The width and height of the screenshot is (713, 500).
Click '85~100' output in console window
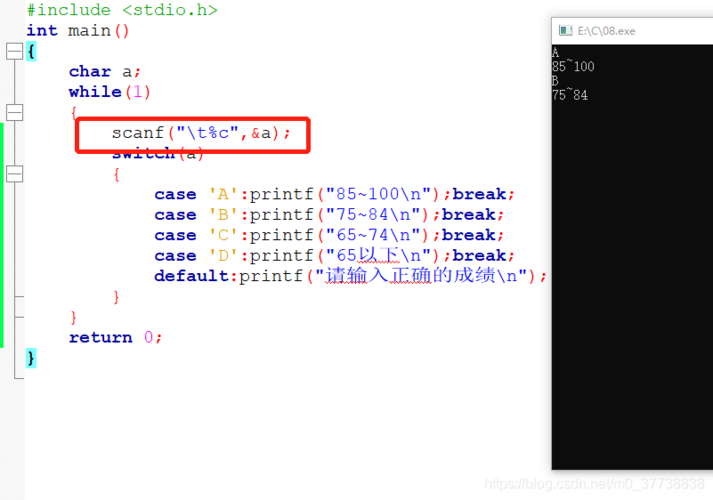click(x=573, y=67)
